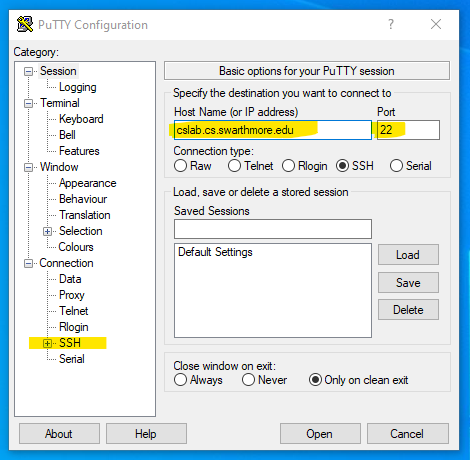Open the Telnet category in the tree
Image resolution: width=470 pixels, height=460 pixels.
click(x=74, y=311)
